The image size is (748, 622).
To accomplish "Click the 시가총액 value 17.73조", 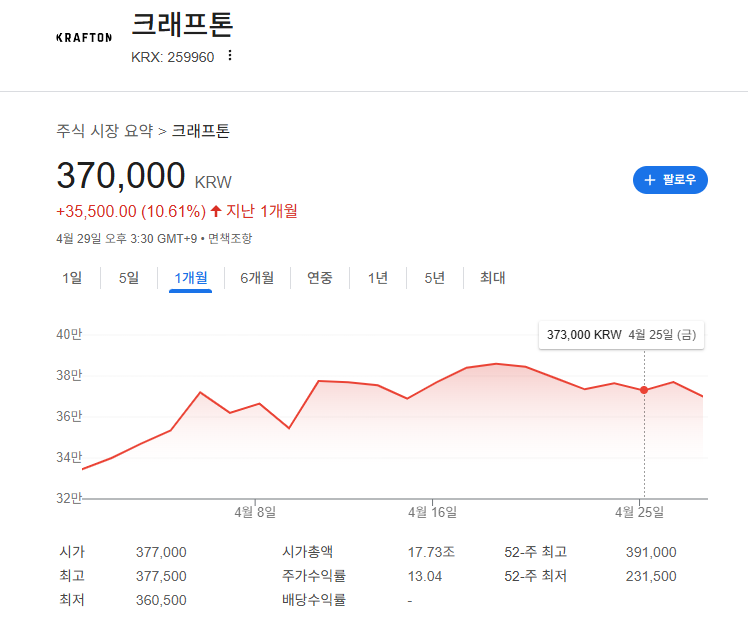I will [431, 552].
